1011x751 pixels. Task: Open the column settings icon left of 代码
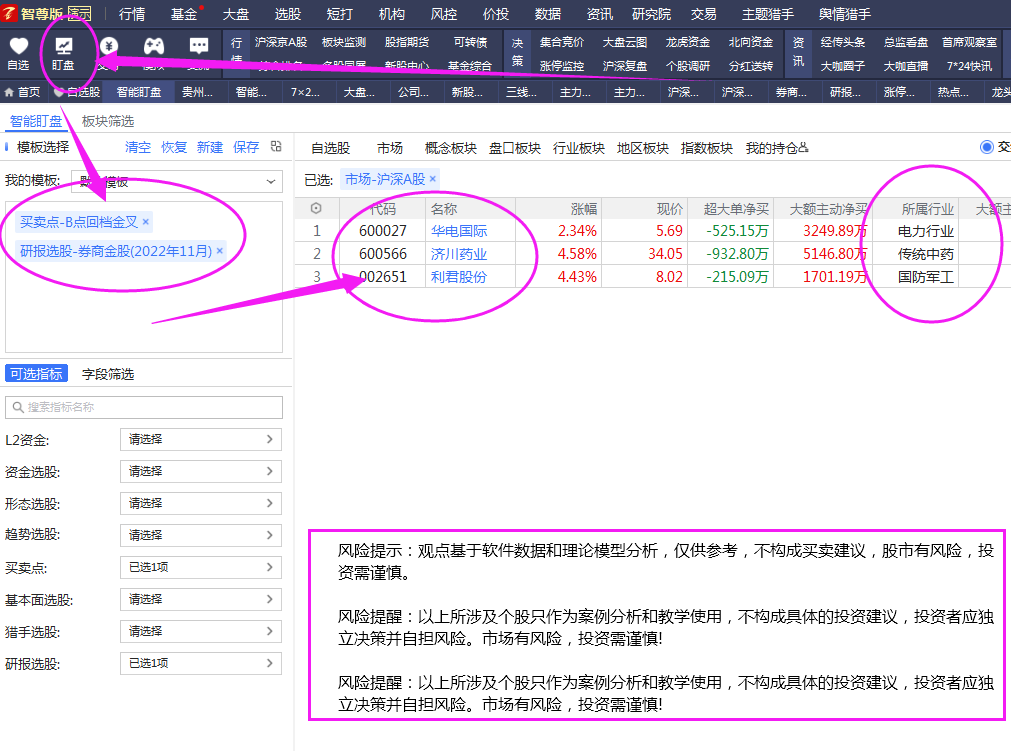(316, 208)
